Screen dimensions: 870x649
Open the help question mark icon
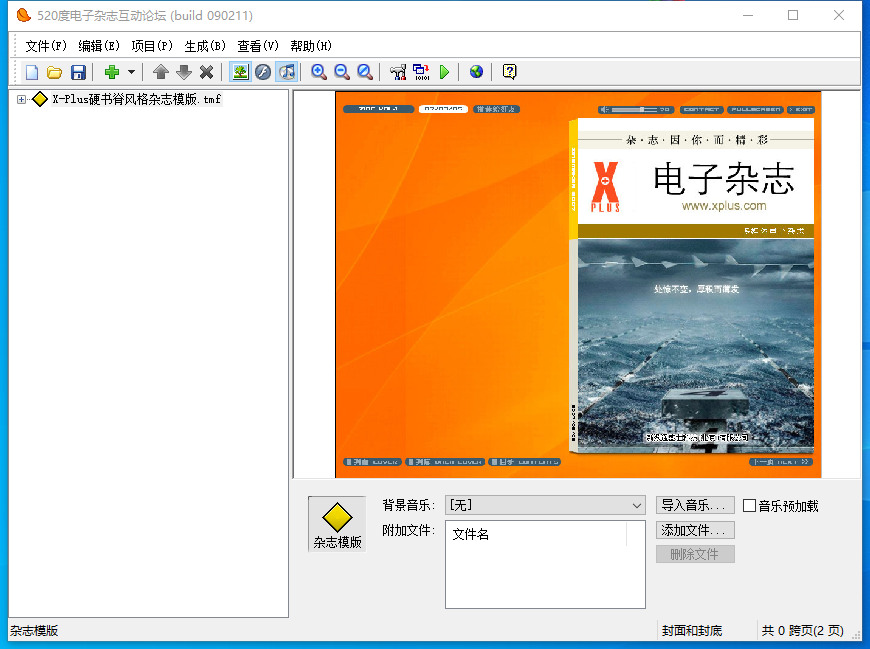click(509, 72)
